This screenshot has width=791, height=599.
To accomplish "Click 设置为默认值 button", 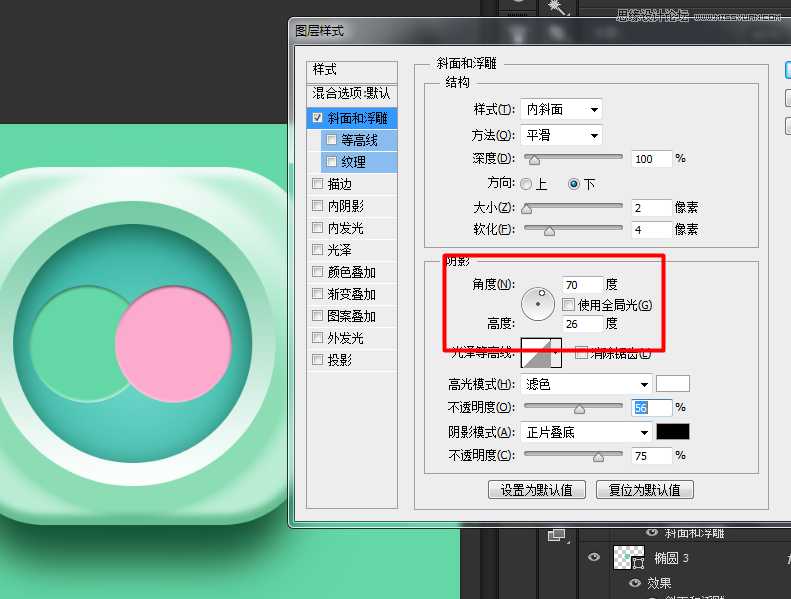I will 537,490.
